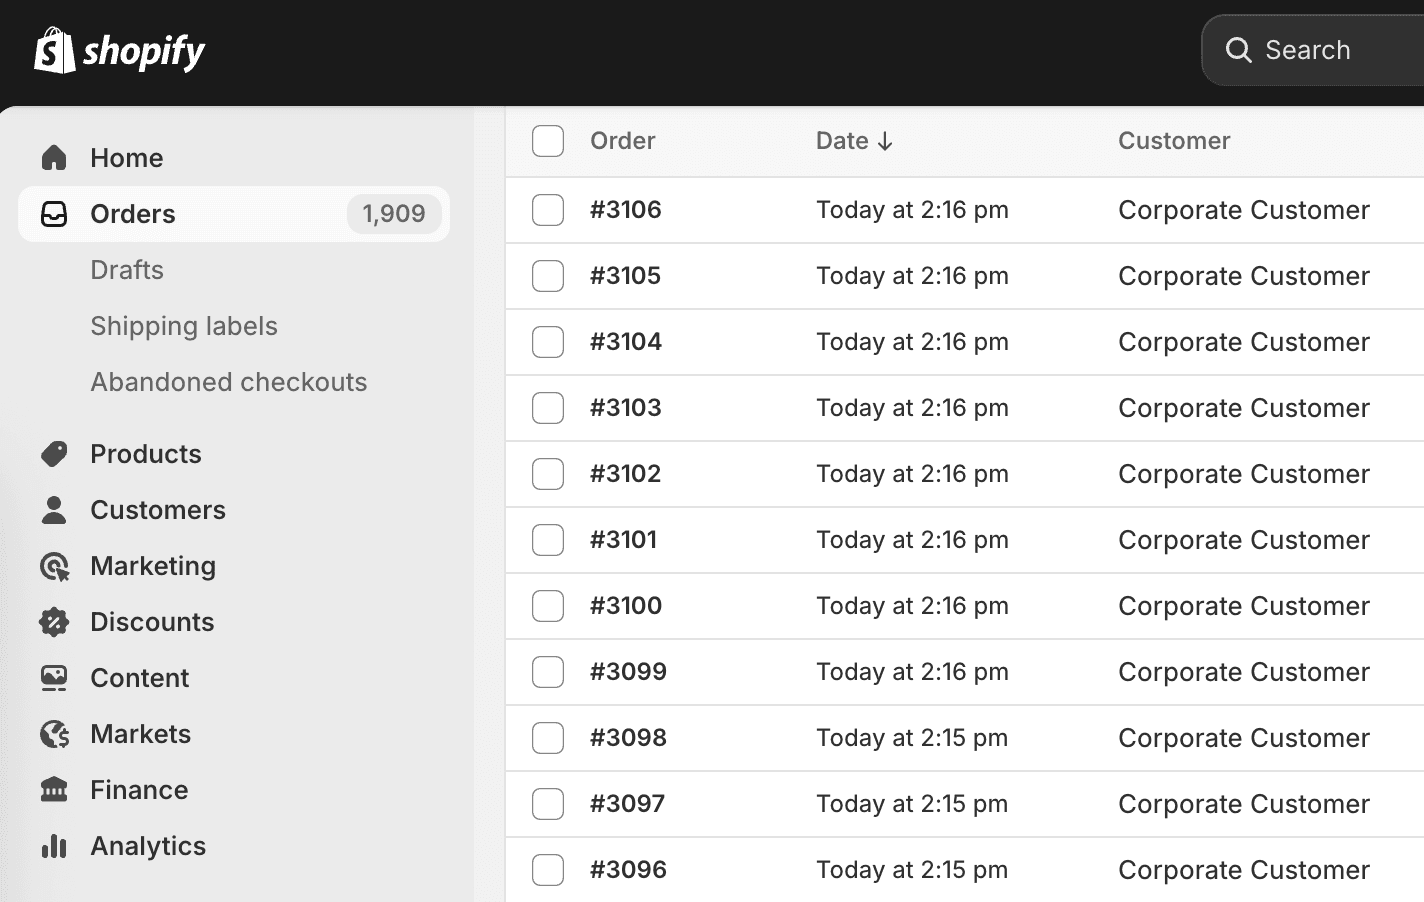Tick the select-all orders checkbox
This screenshot has height=902, width=1424.
(x=548, y=141)
